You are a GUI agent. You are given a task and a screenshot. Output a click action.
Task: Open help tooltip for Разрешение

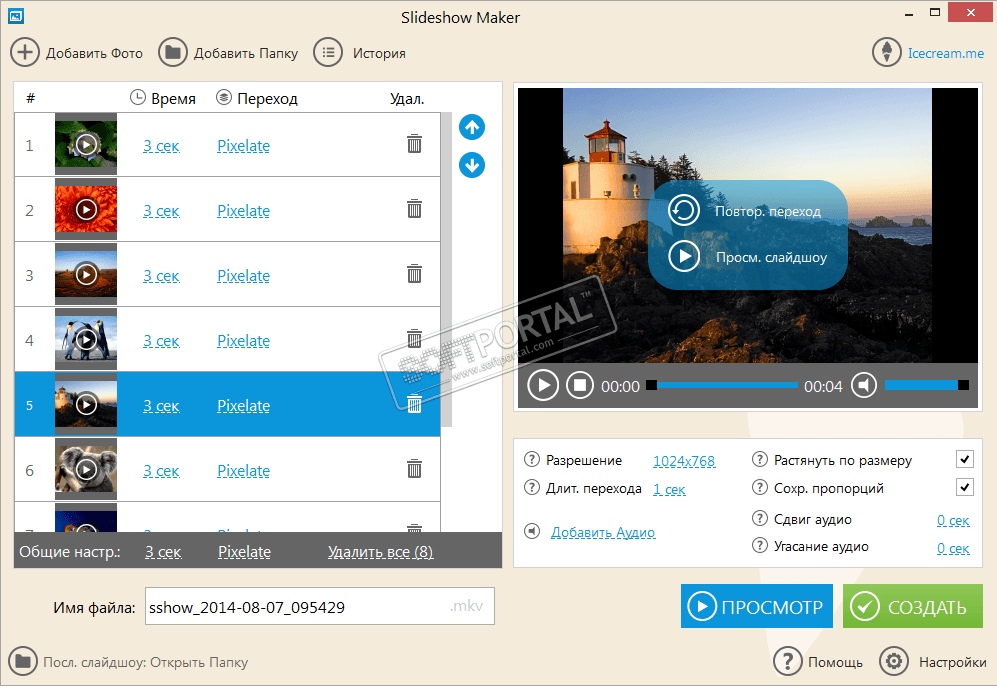(532, 459)
